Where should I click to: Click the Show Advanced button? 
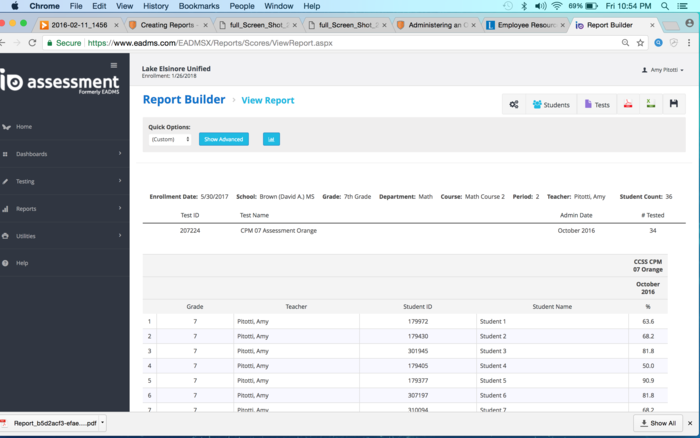223,139
